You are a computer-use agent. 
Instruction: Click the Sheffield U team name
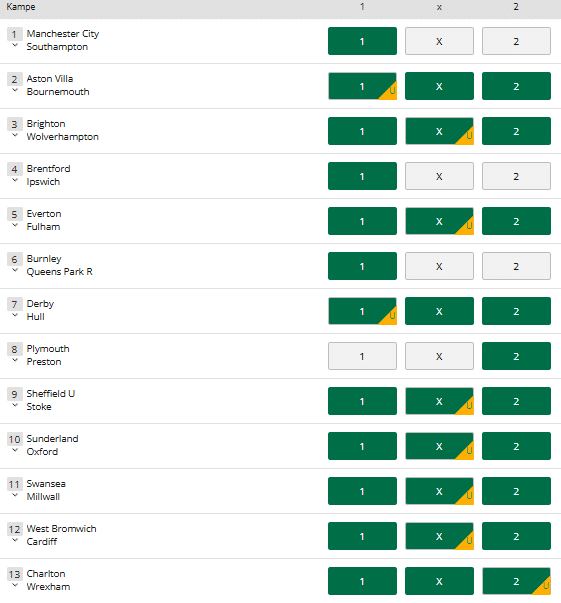click(x=50, y=394)
